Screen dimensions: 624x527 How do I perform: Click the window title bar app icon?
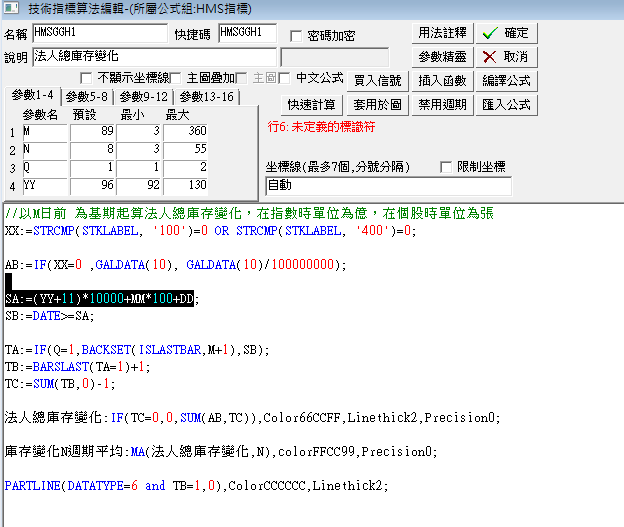(x=10, y=9)
